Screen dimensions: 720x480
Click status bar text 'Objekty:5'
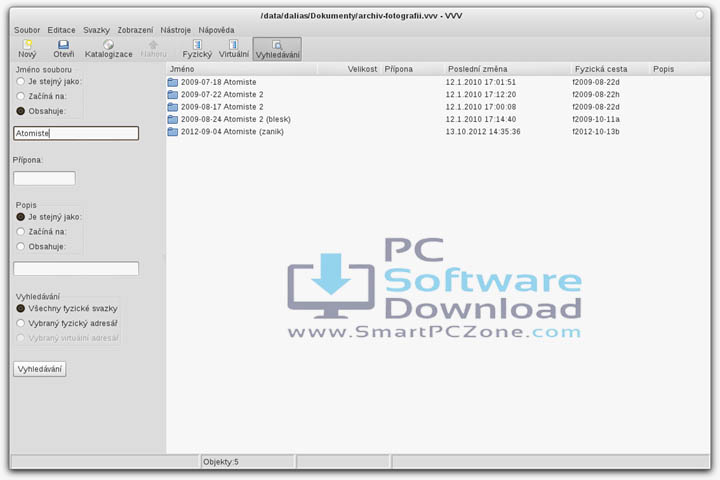(221, 462)
